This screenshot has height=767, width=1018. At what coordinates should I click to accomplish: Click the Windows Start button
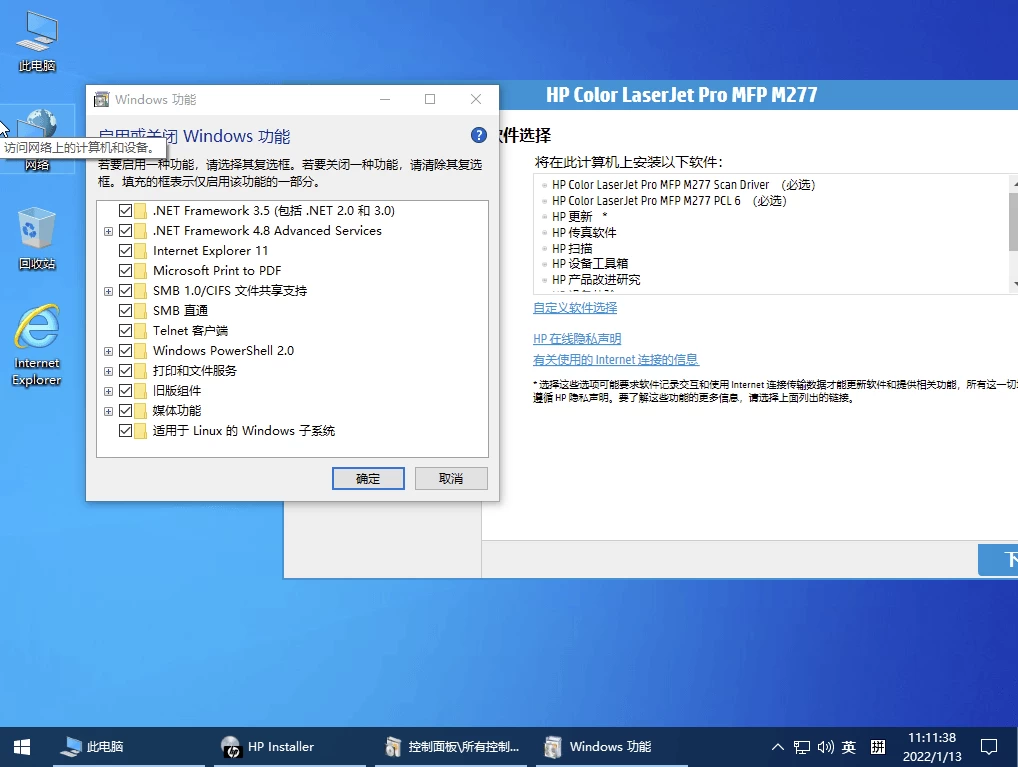[x=21, y=746]
